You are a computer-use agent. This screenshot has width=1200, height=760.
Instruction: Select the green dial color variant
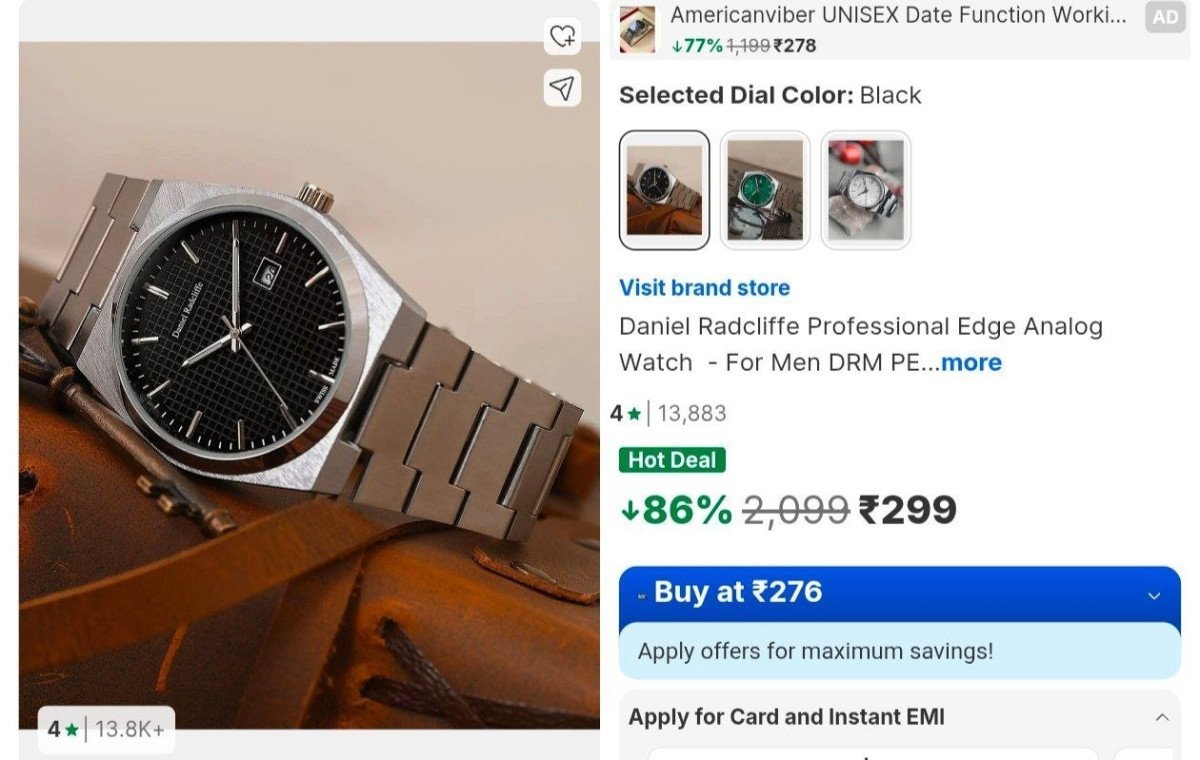(765, 189)
